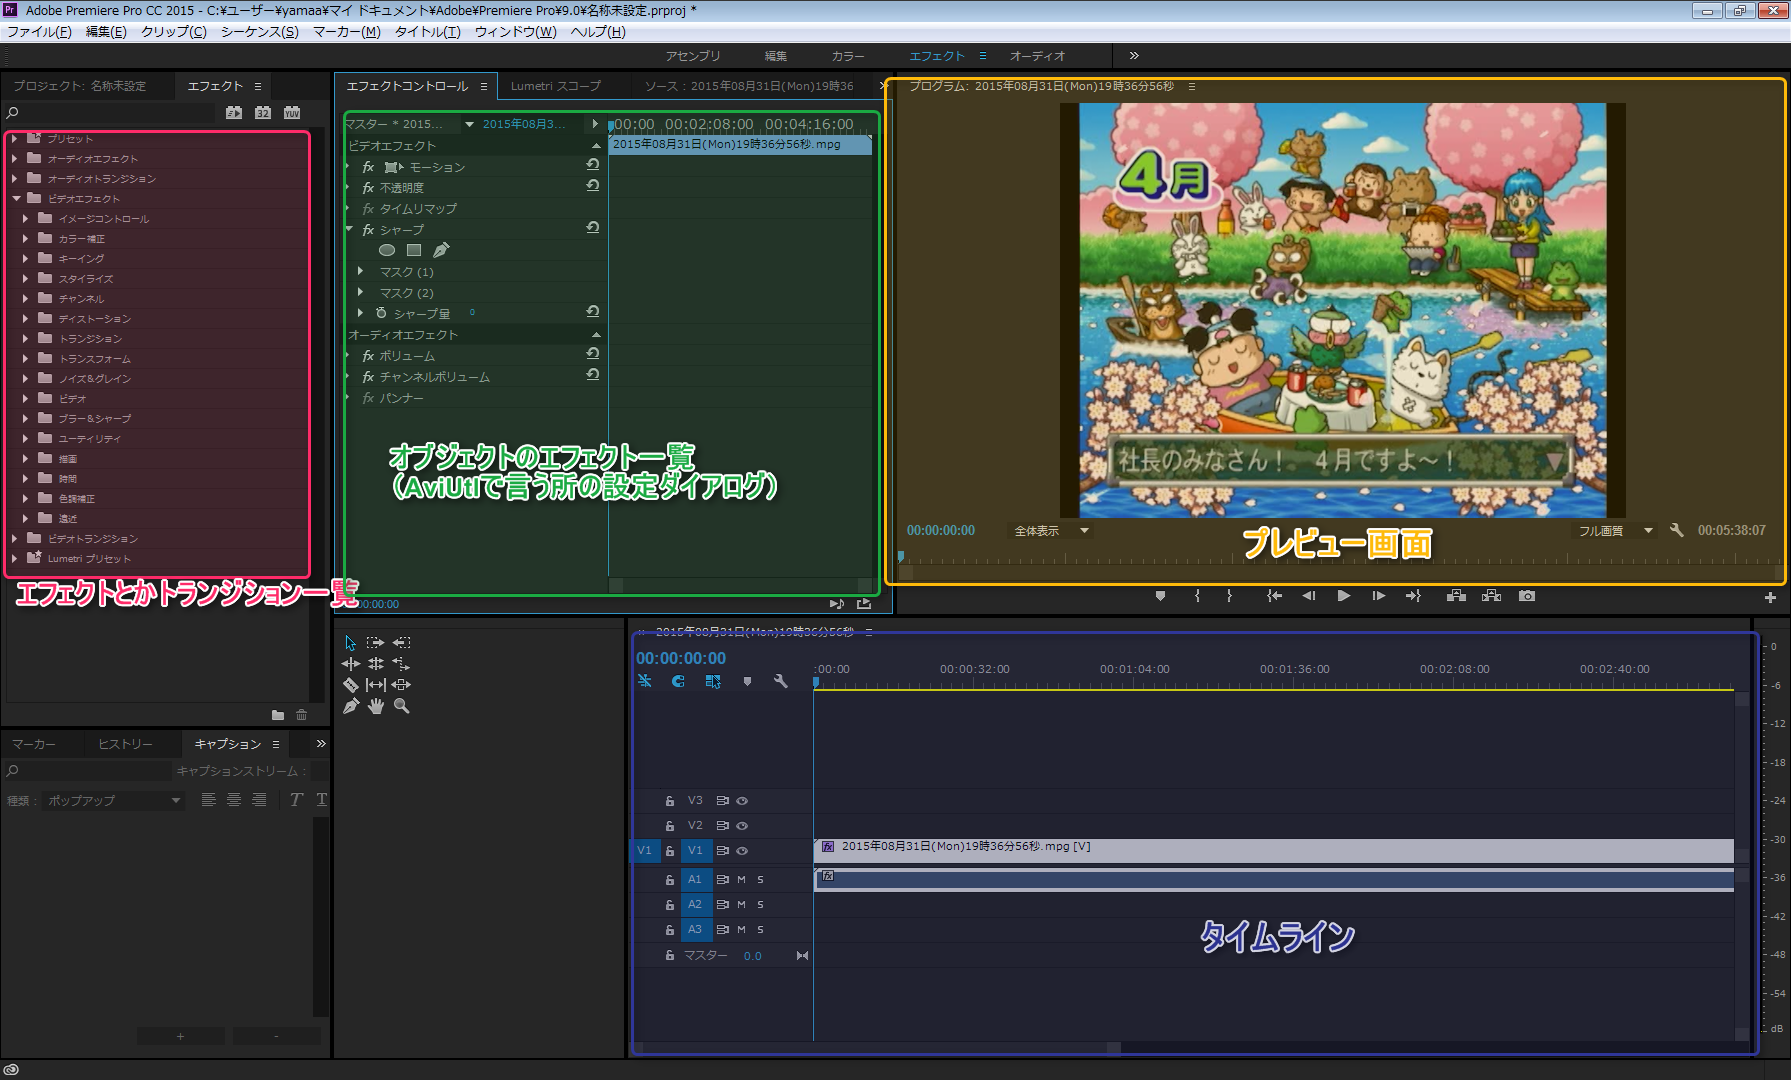Reset the Motion effect parameters
The image size is (1791, 1080).
(593, 164)
